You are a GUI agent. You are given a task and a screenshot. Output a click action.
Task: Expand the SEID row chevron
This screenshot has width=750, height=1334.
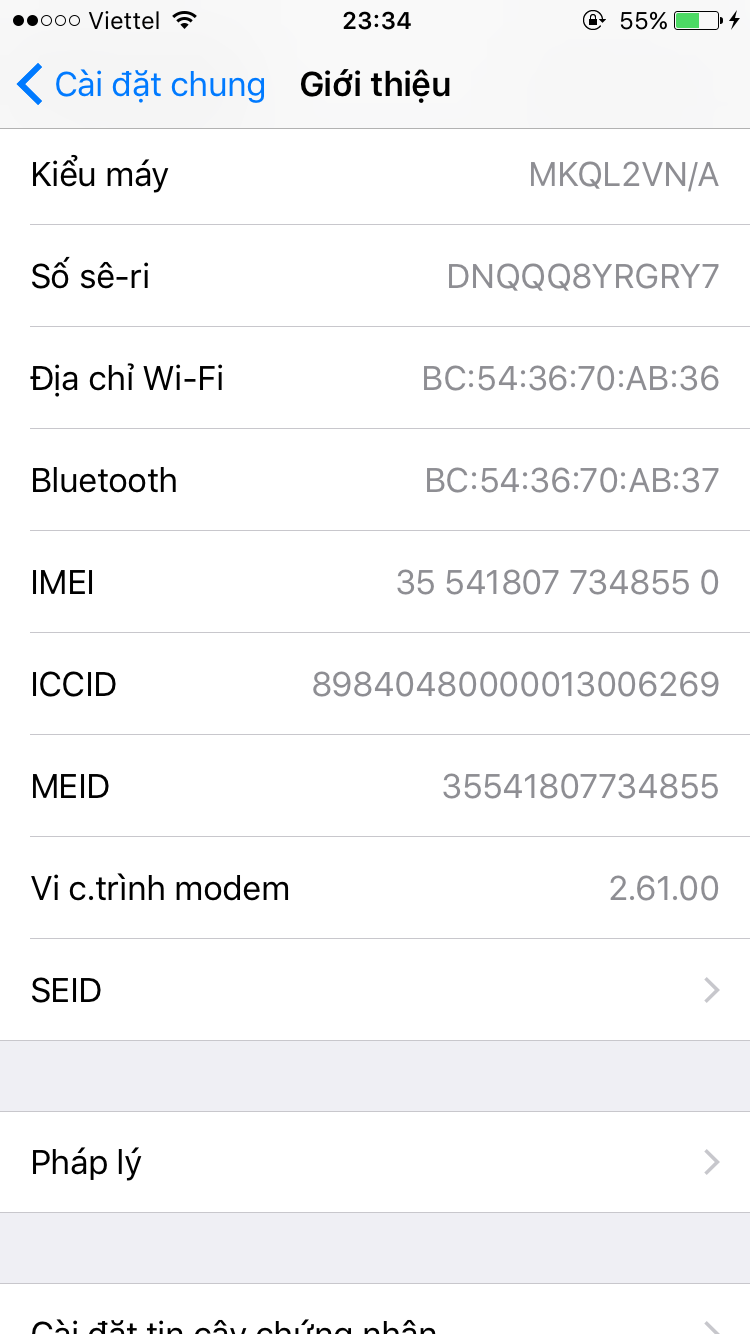(x=711, y=991)
